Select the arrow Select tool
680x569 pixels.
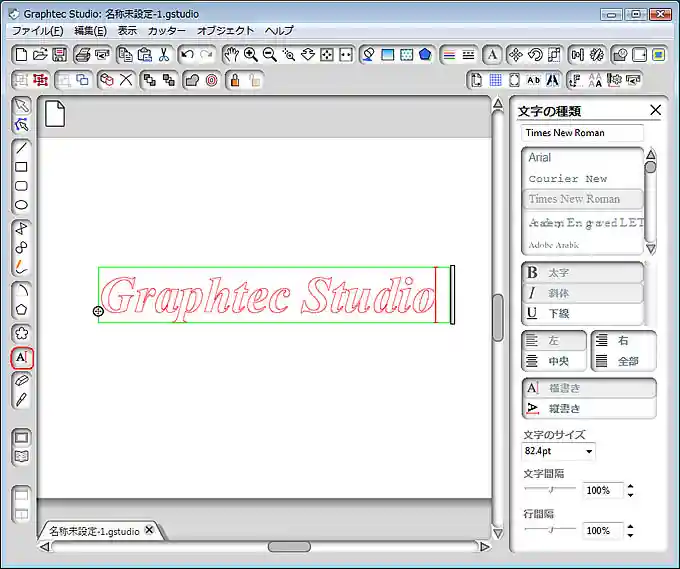(21, 105)
